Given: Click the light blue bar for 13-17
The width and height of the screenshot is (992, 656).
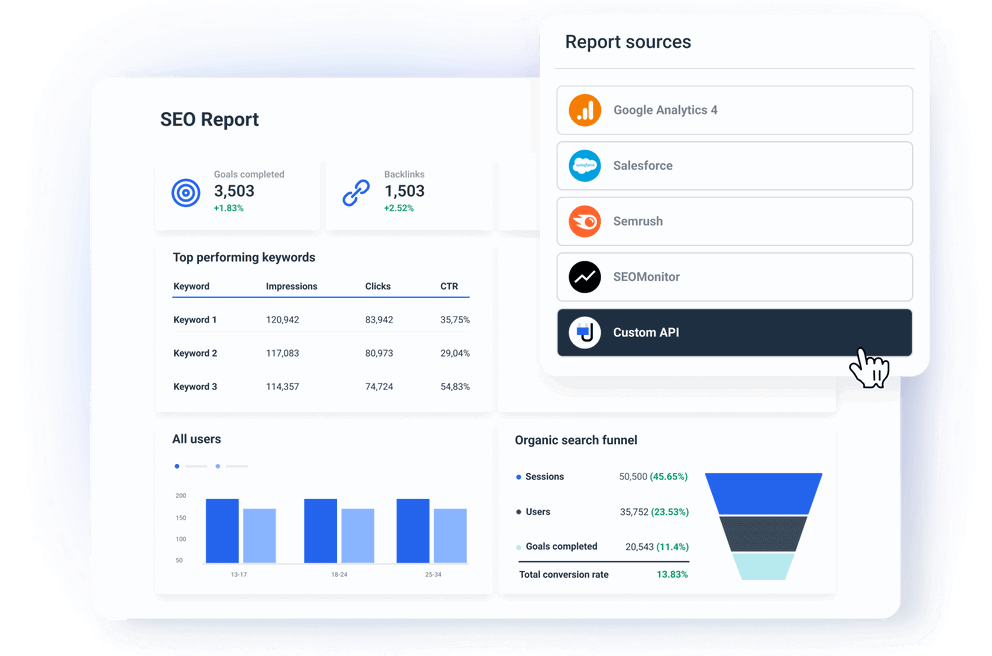Looking at the screenshot, I should pyautogui.click(x=259, y=536).
